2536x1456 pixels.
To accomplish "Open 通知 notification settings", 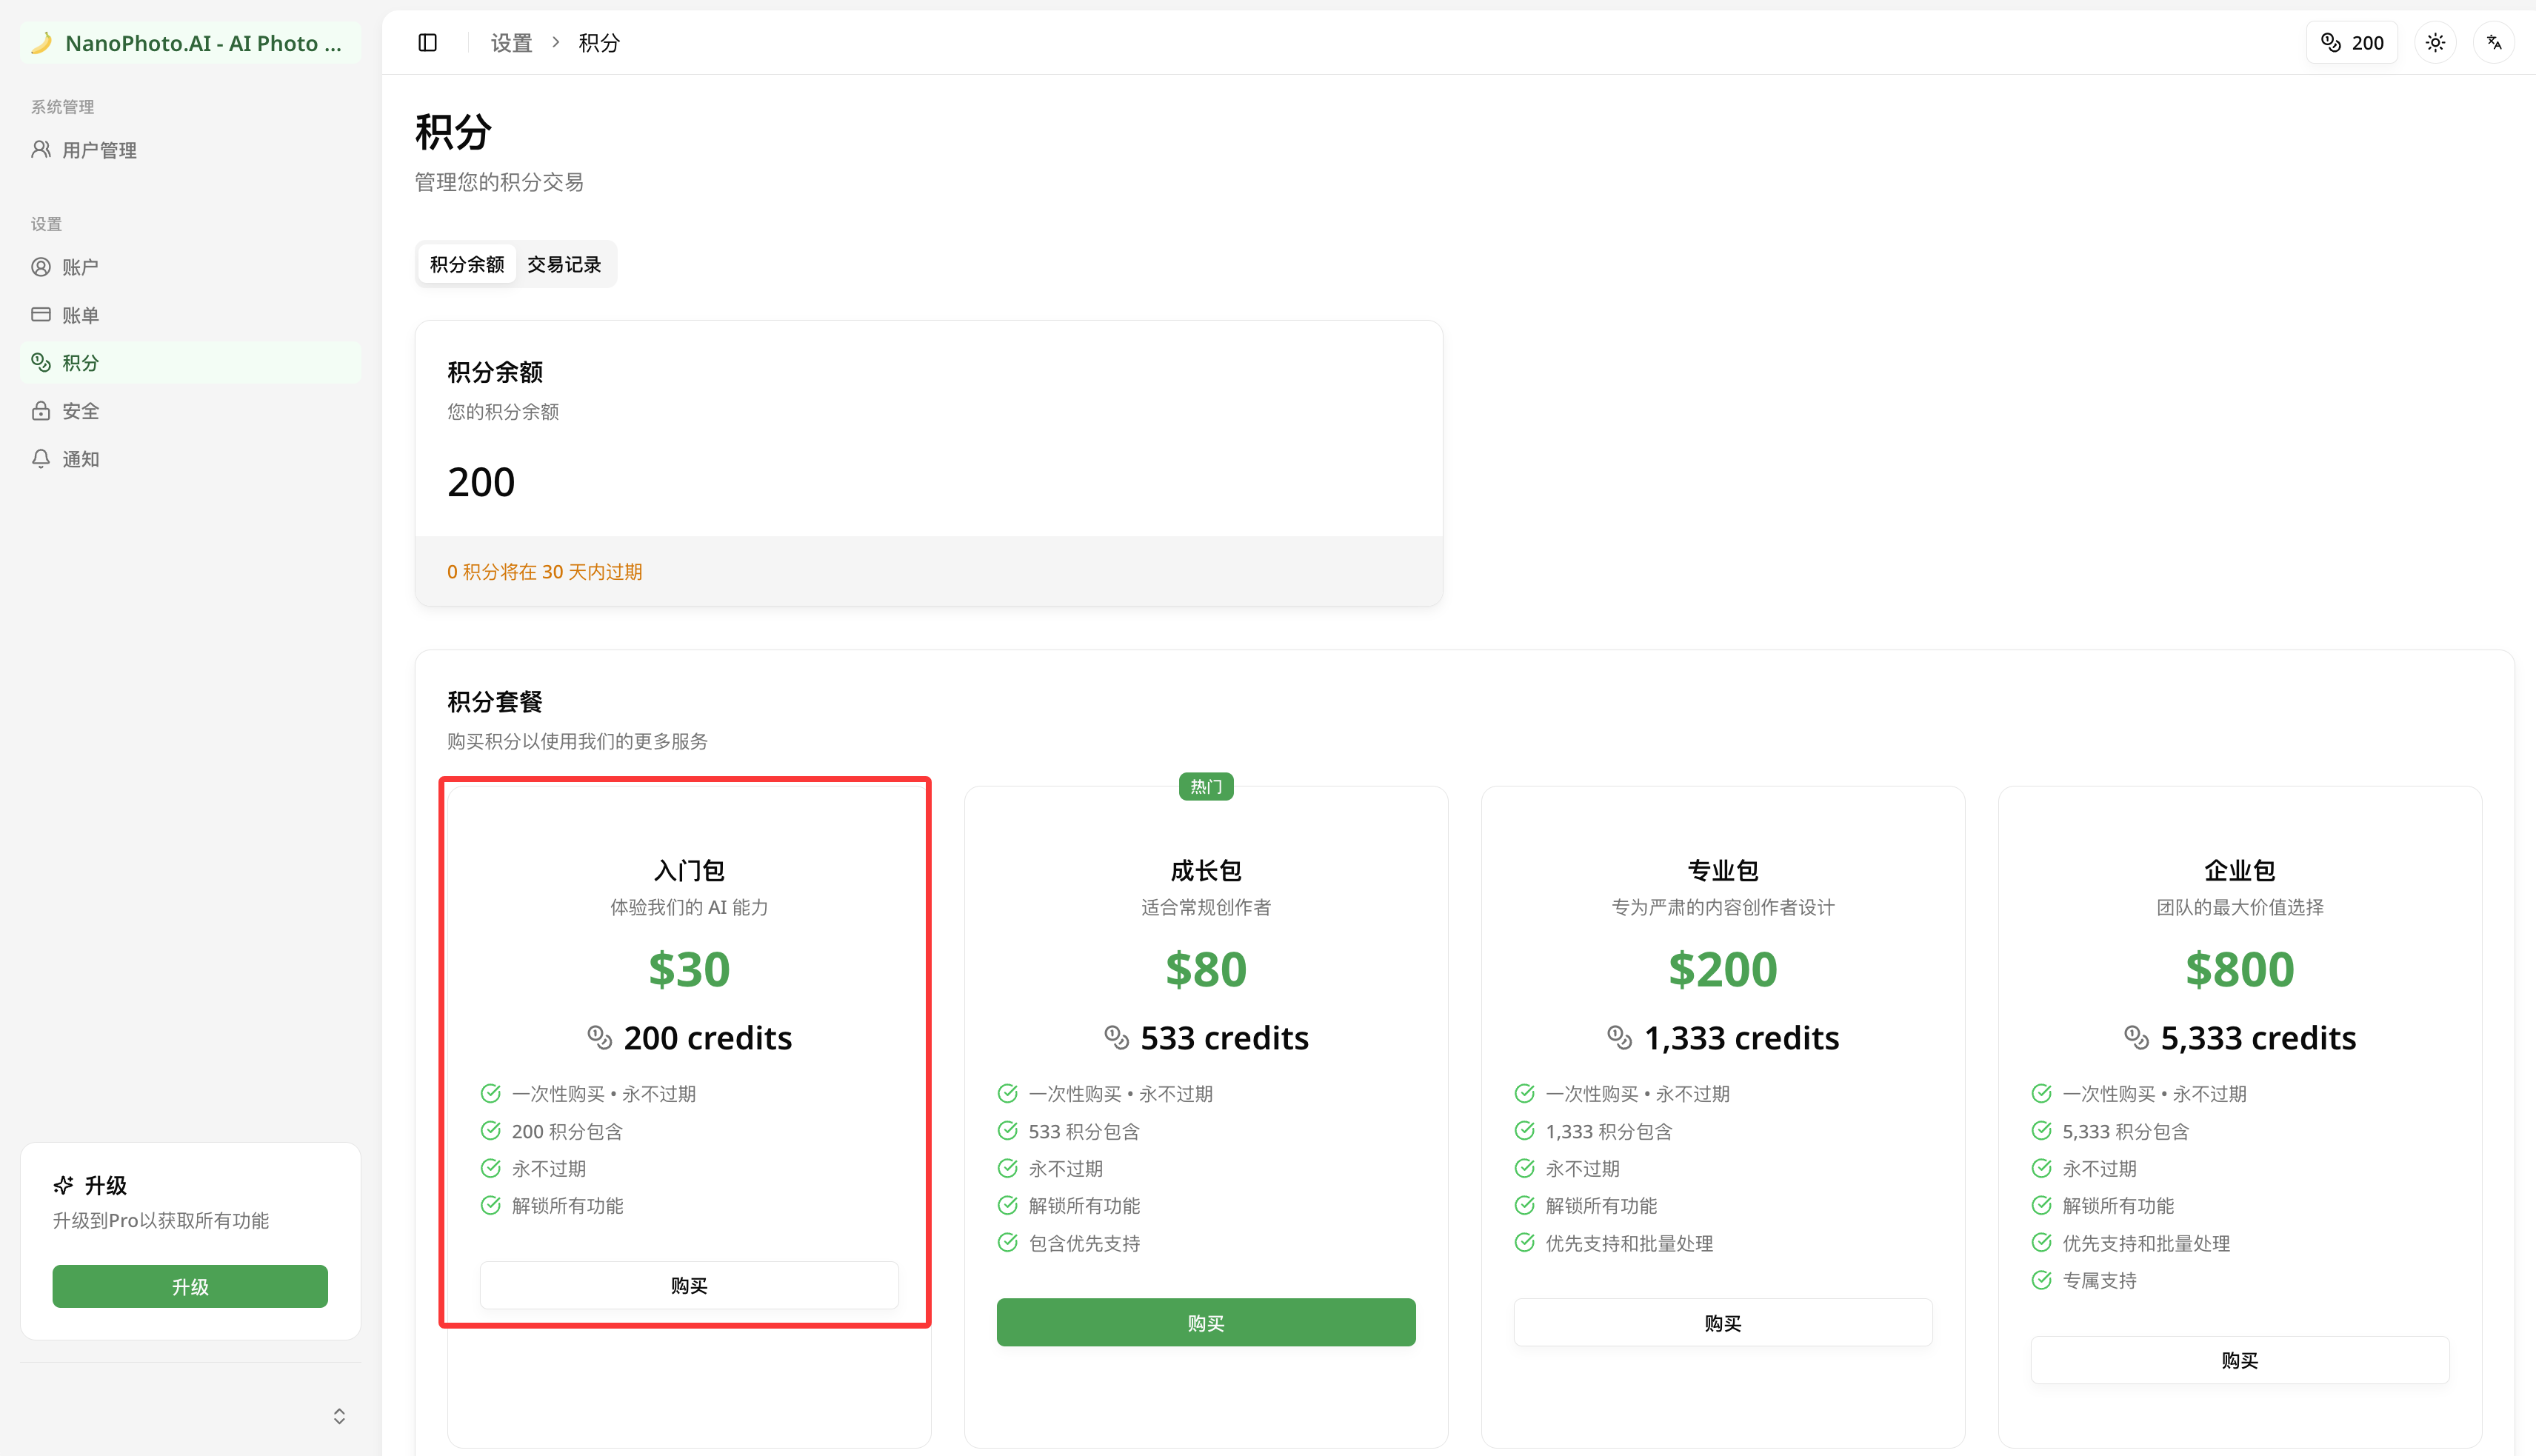I will 80,459.
